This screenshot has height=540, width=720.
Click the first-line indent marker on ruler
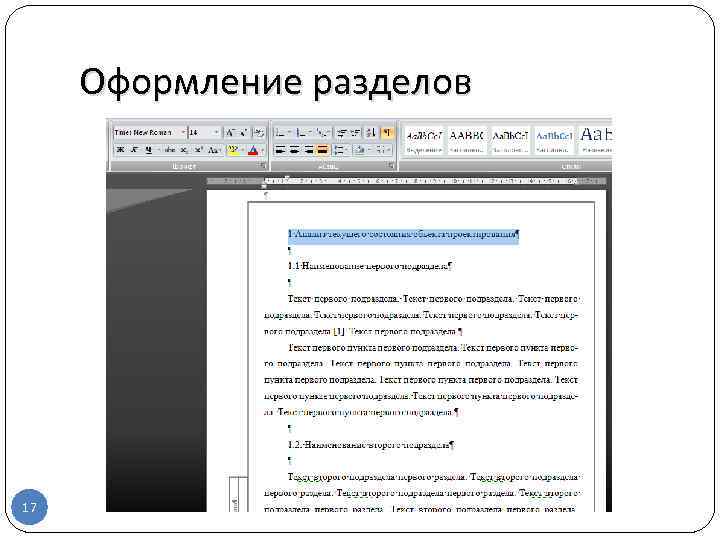(x=287, y=177)
